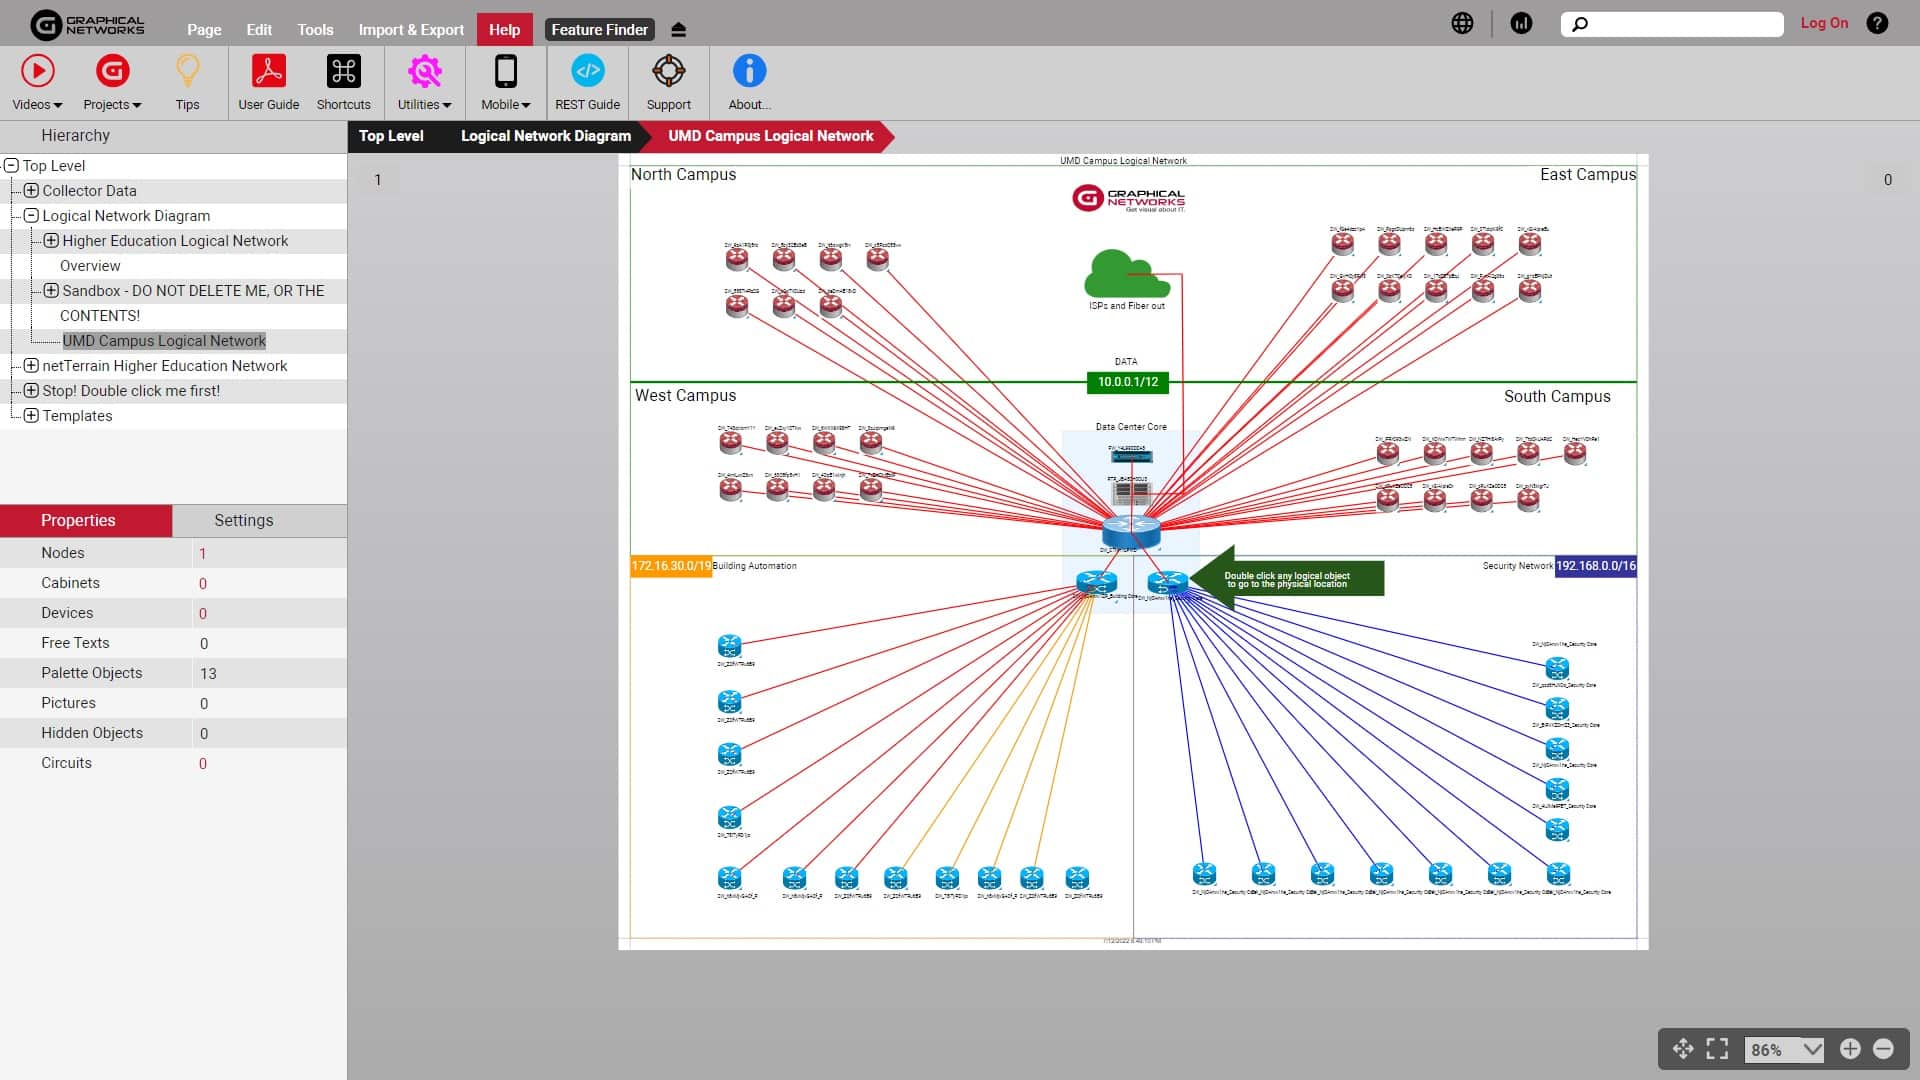Viewport: 1920px width, 1080px height.
Task: Click the Circuits property row
Action: point(173,763)
